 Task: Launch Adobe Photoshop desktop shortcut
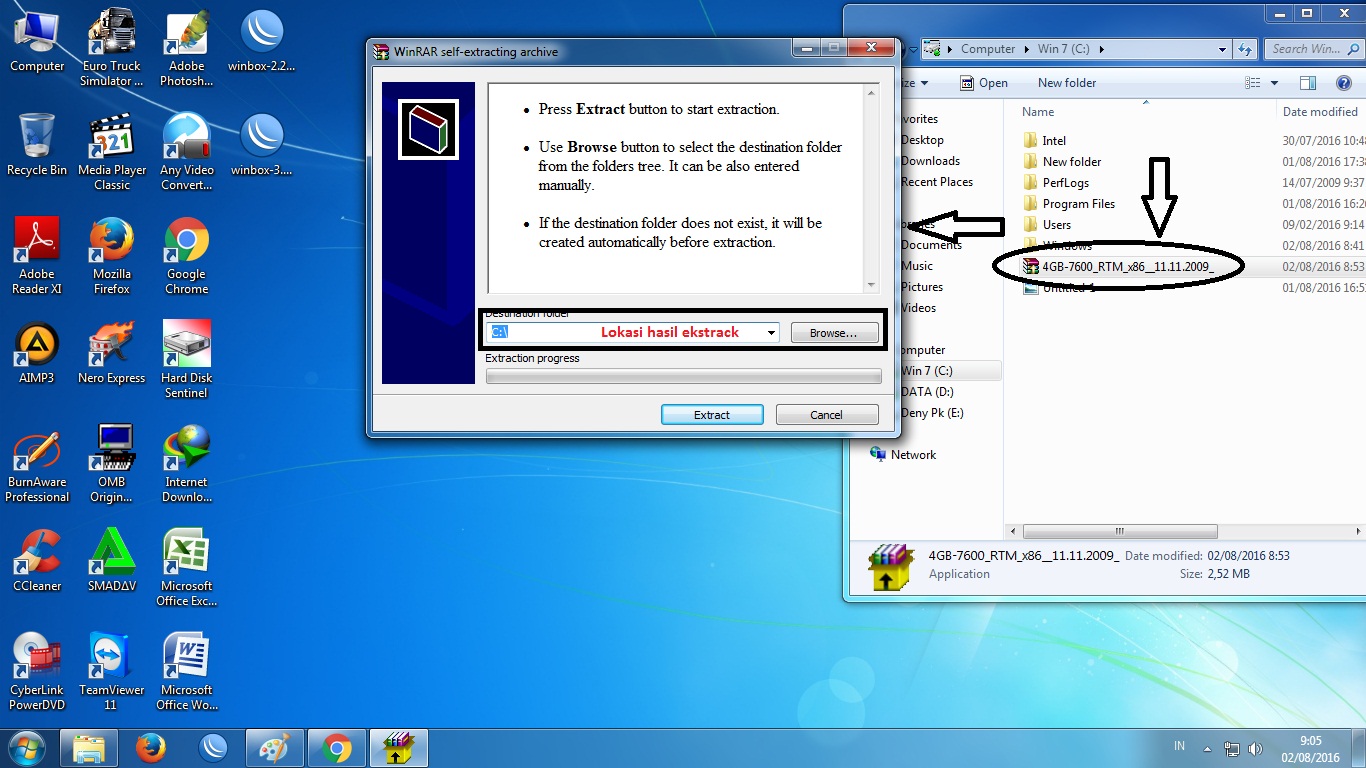click(187, 47)
